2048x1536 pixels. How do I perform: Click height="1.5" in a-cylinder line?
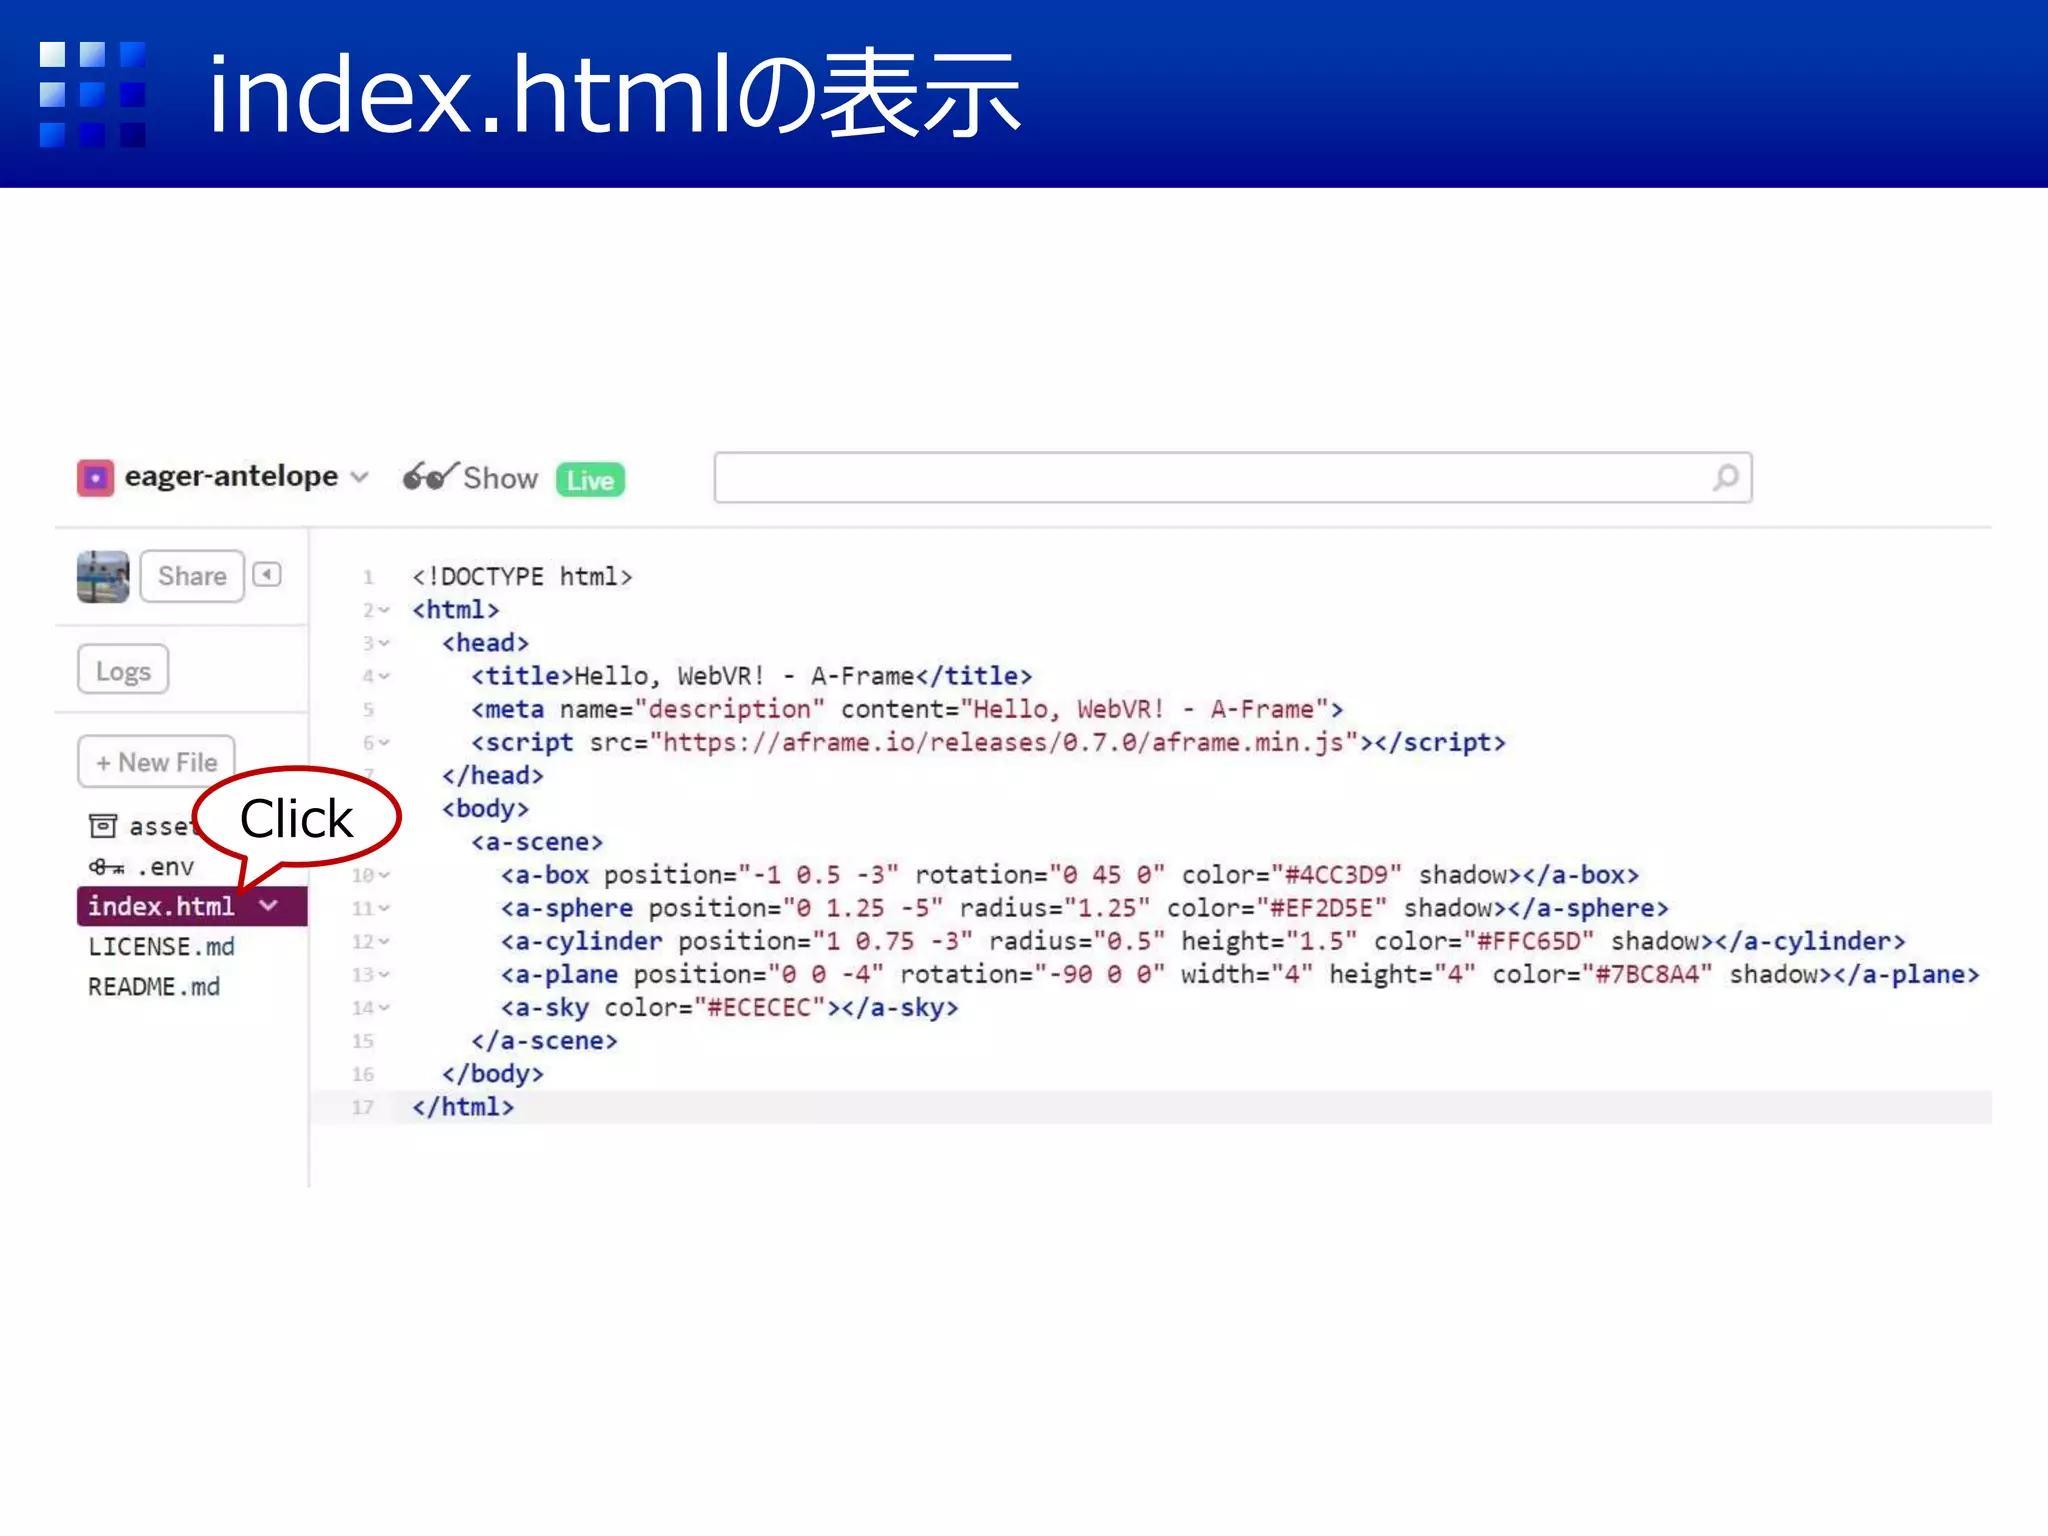1269,941
